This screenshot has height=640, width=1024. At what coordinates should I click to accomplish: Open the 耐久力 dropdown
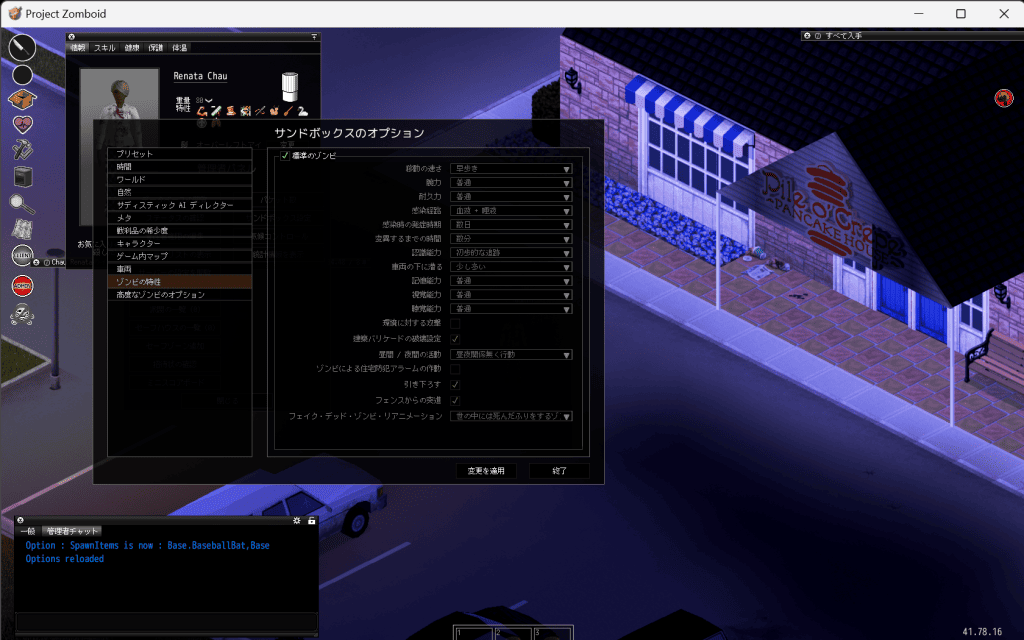[x=511, y=197]
